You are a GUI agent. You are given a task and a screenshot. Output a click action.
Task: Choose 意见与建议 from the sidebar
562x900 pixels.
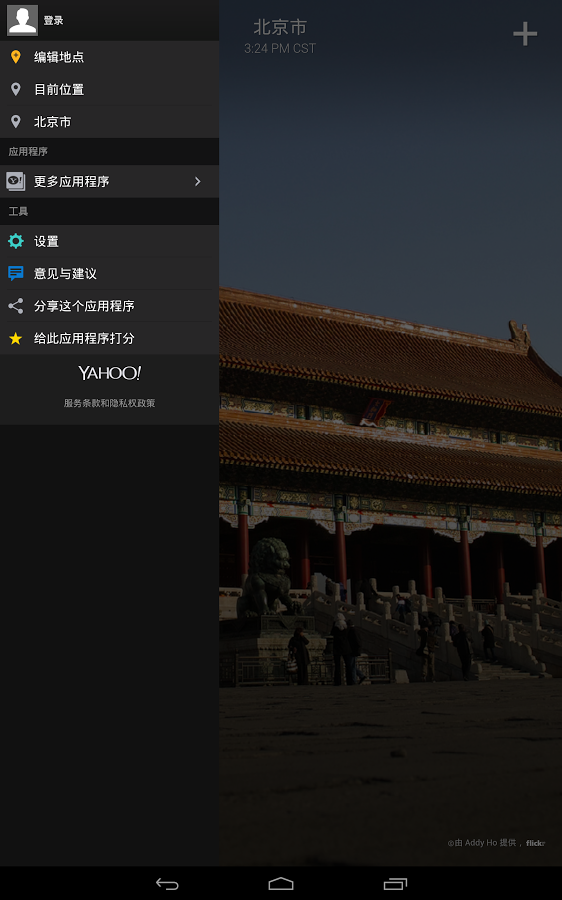[x=109, y=273]
